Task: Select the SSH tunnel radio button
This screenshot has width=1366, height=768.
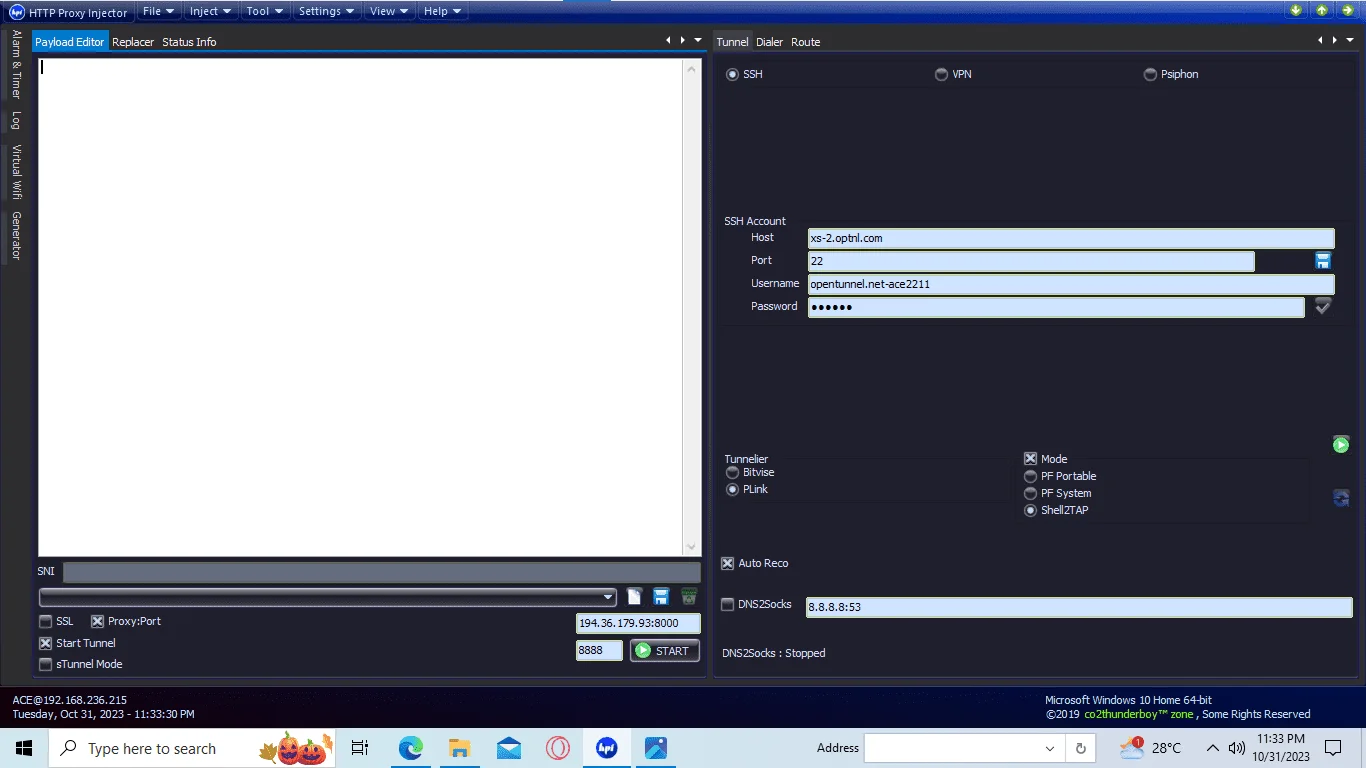Action: click(x=732, y=74)
